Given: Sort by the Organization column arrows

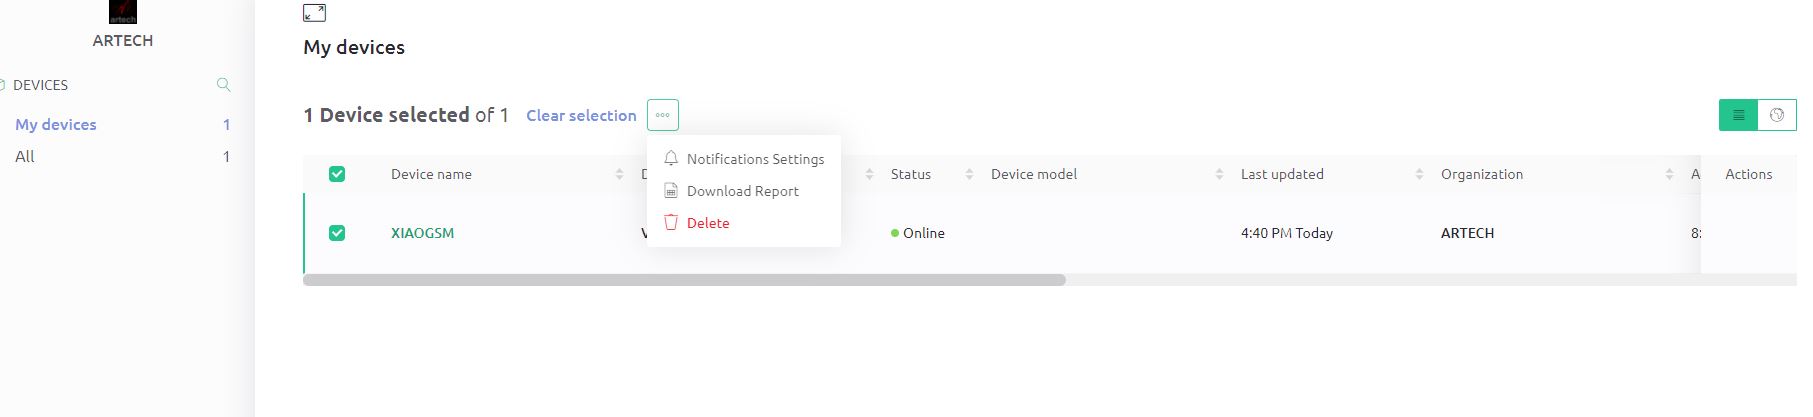Looking at the screenshot, I should [x=1669, y=174].
